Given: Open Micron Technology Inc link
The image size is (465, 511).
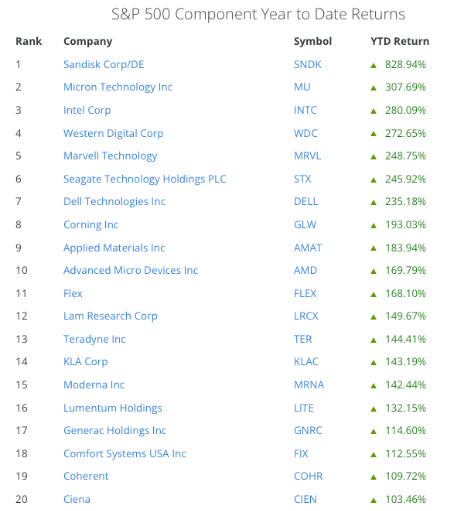Looking at the screenshot, I should coord(118,87).
